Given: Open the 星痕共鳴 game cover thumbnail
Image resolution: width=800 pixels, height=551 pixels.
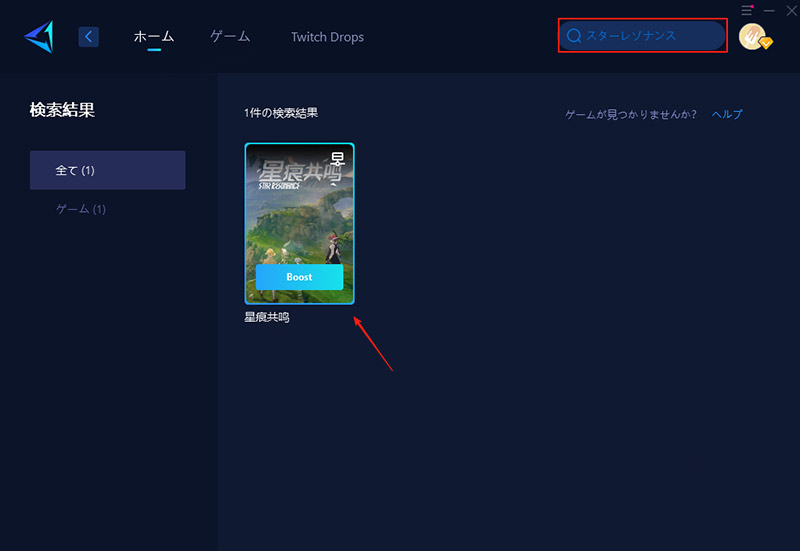Looking at the screenshot, I should tap(299, 223).
